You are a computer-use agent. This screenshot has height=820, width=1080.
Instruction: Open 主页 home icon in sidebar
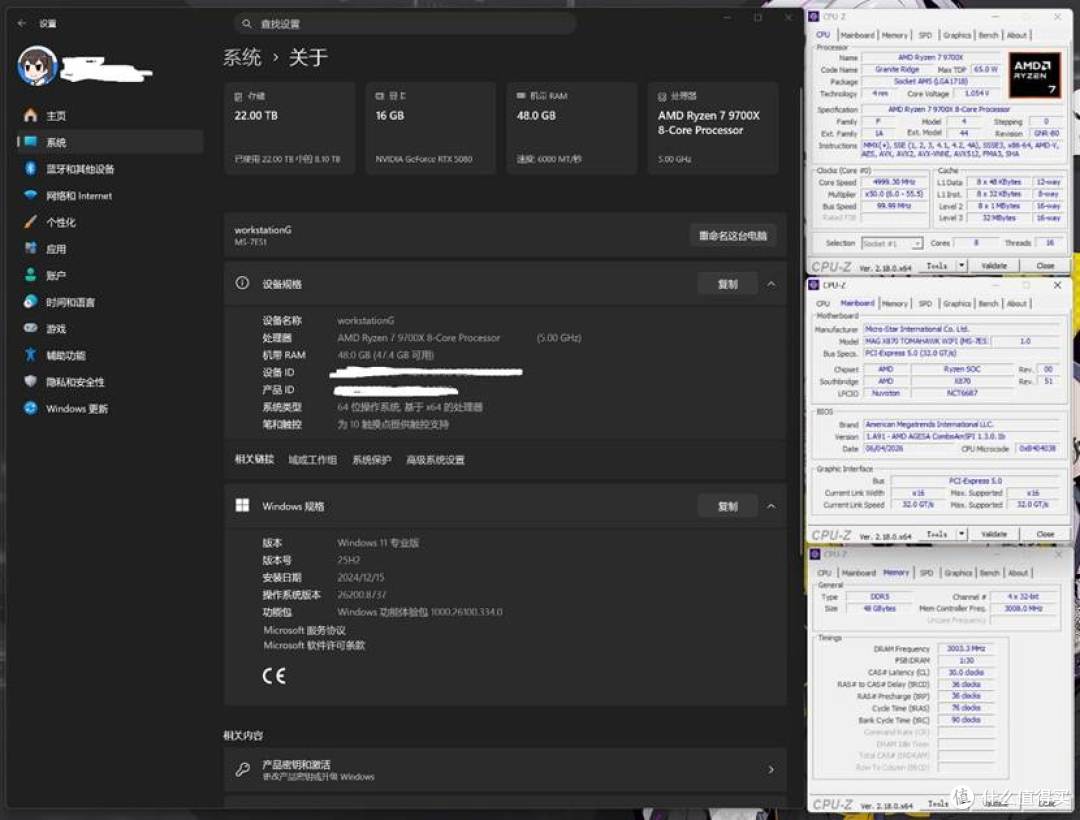point(30,116)
